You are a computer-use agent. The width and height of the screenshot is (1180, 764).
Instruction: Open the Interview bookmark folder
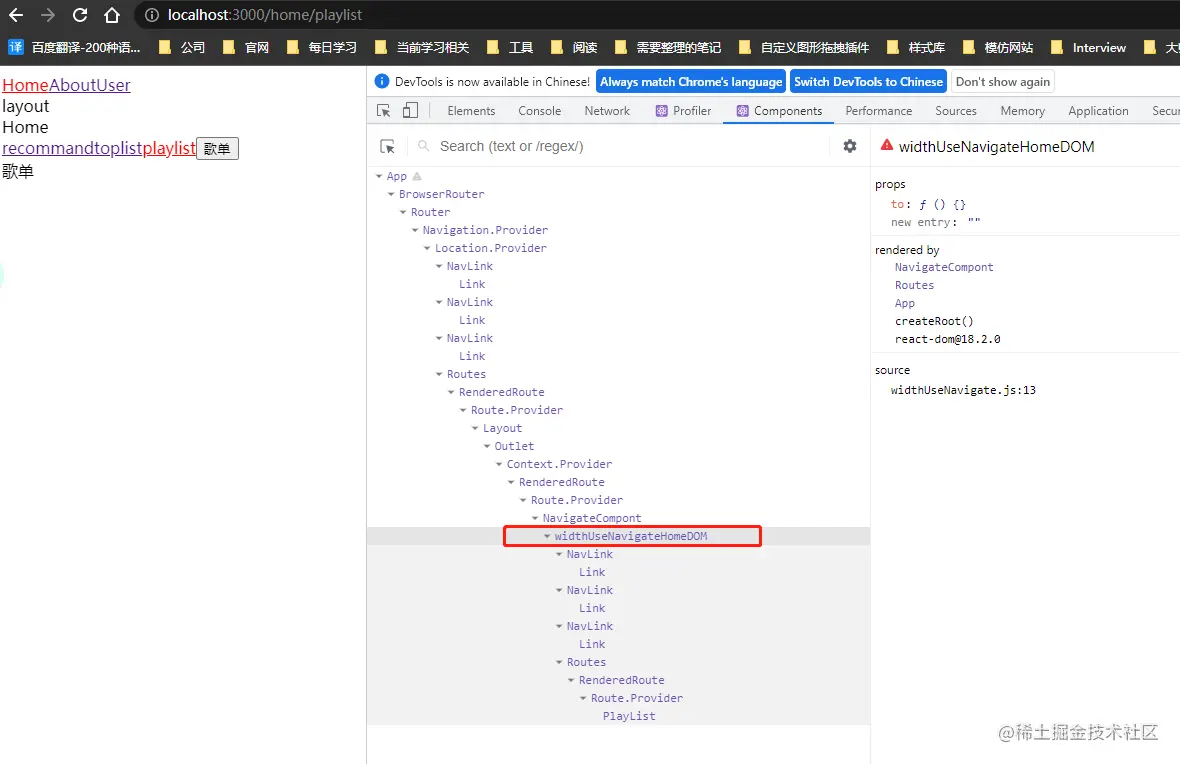(1088, 47)
